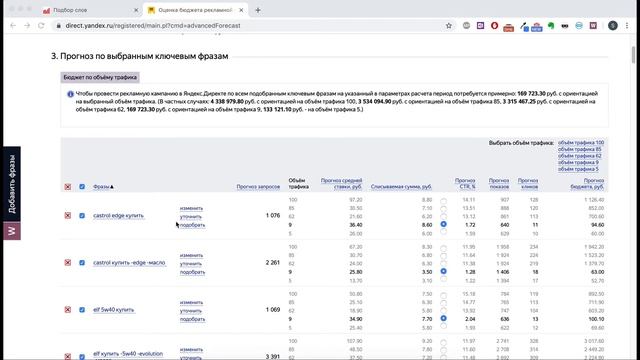Open the red toolbox extension icon

click(509, 27)
